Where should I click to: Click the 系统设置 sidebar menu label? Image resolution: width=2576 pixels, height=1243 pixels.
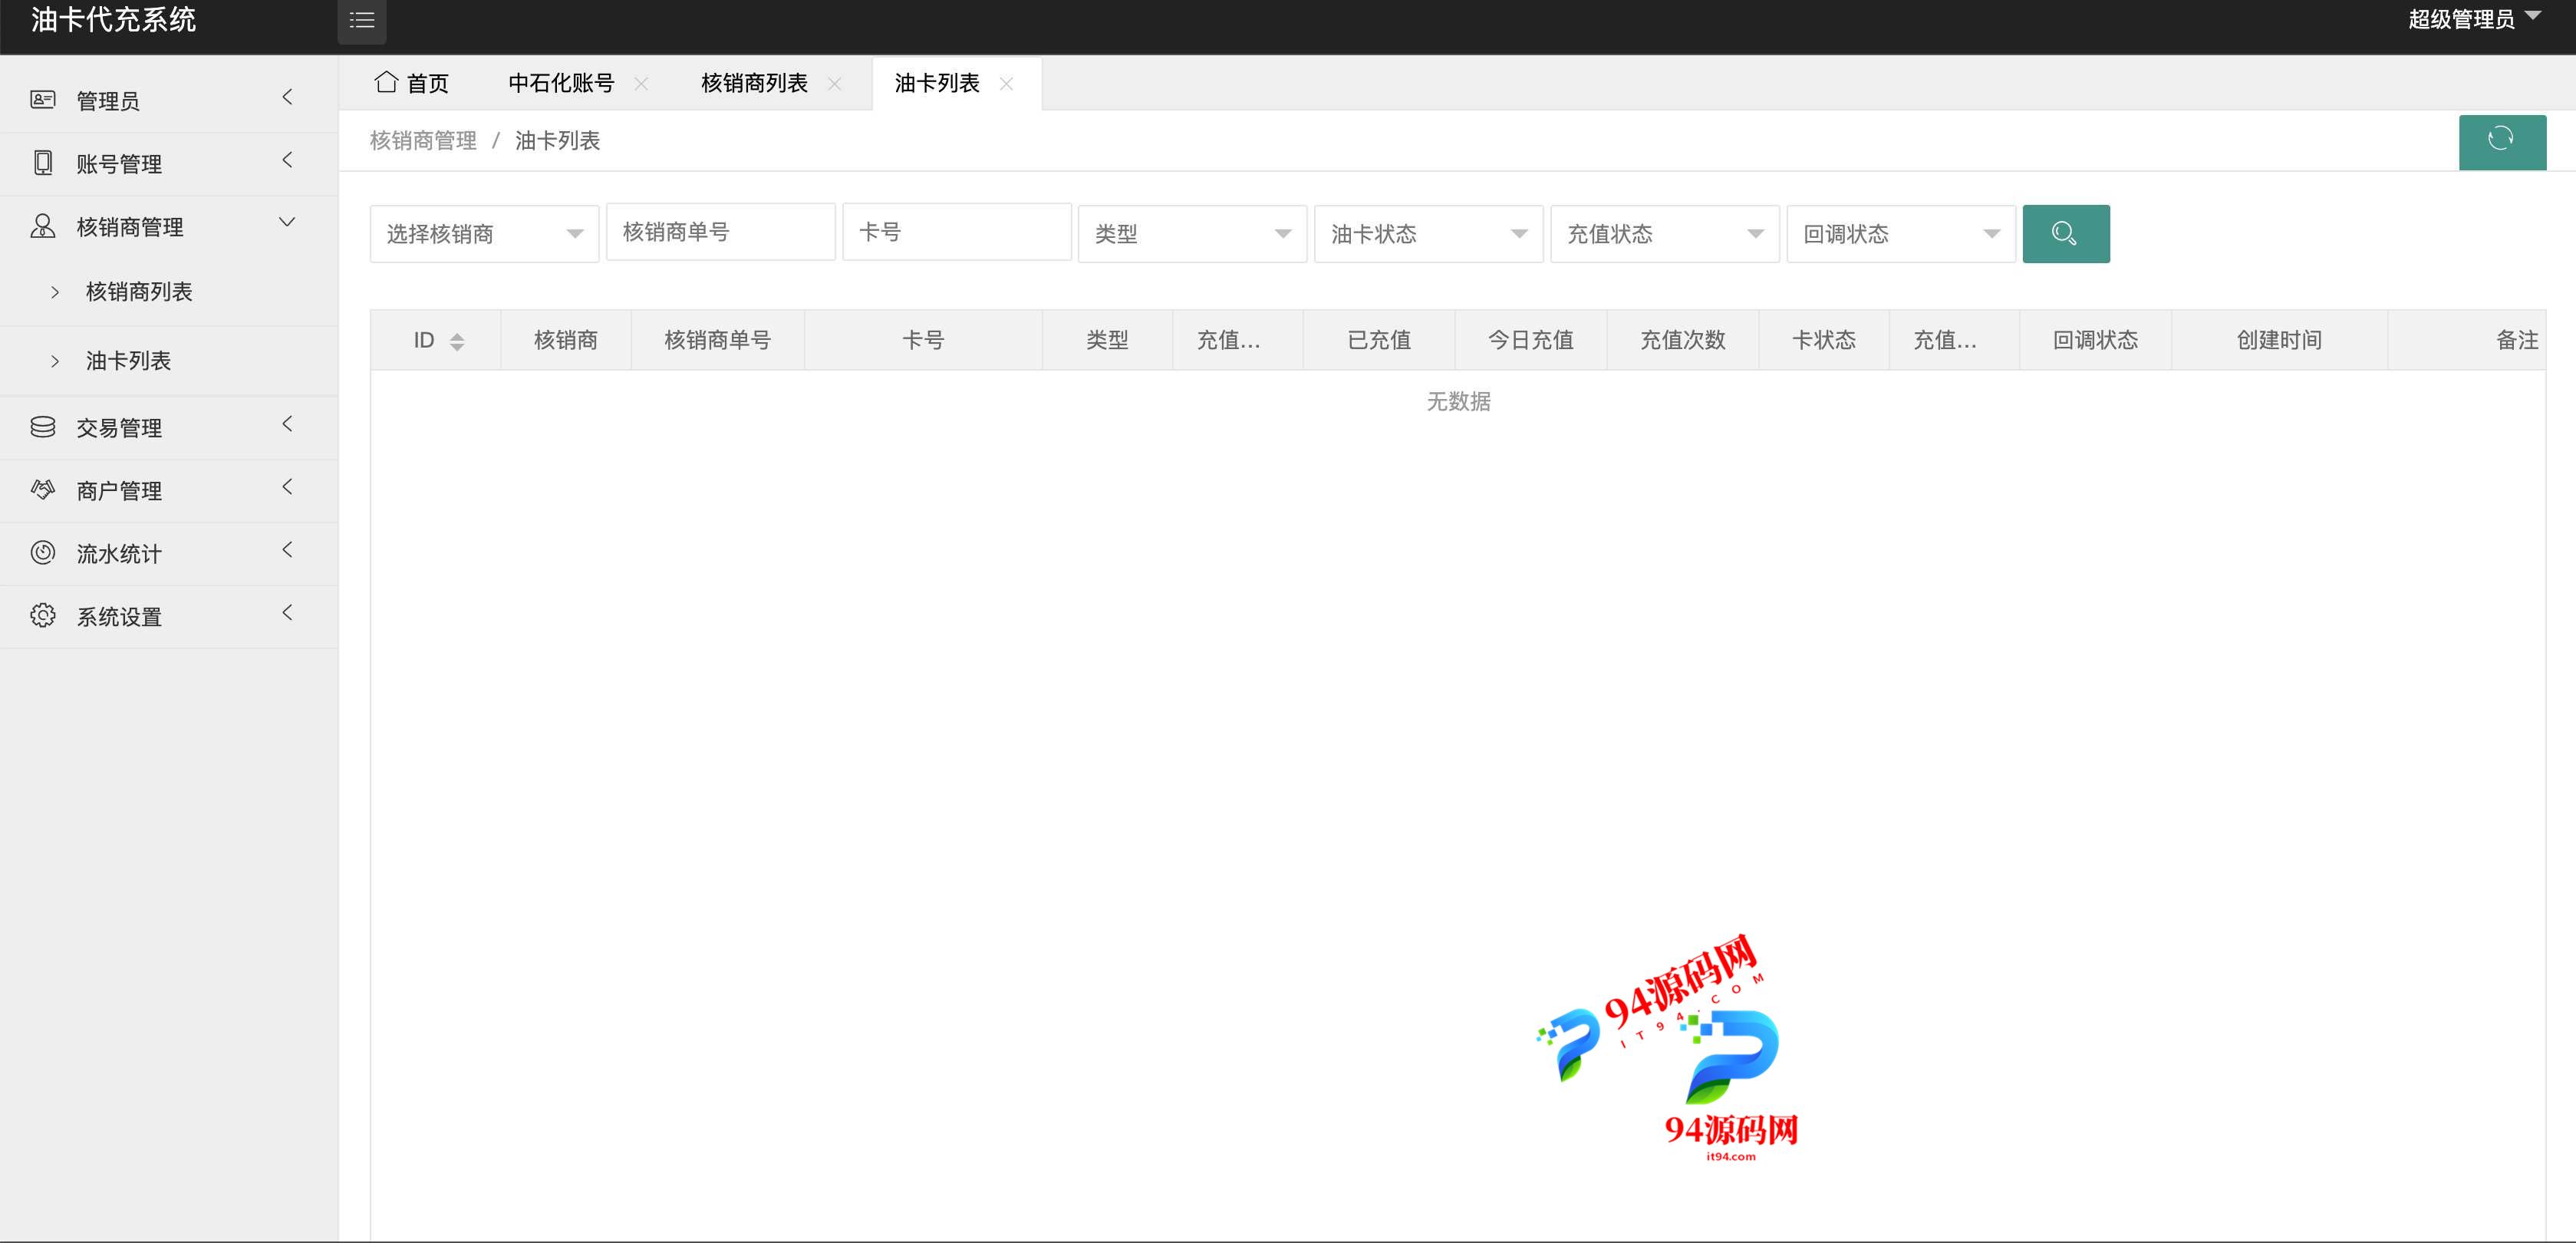(119, 617)
